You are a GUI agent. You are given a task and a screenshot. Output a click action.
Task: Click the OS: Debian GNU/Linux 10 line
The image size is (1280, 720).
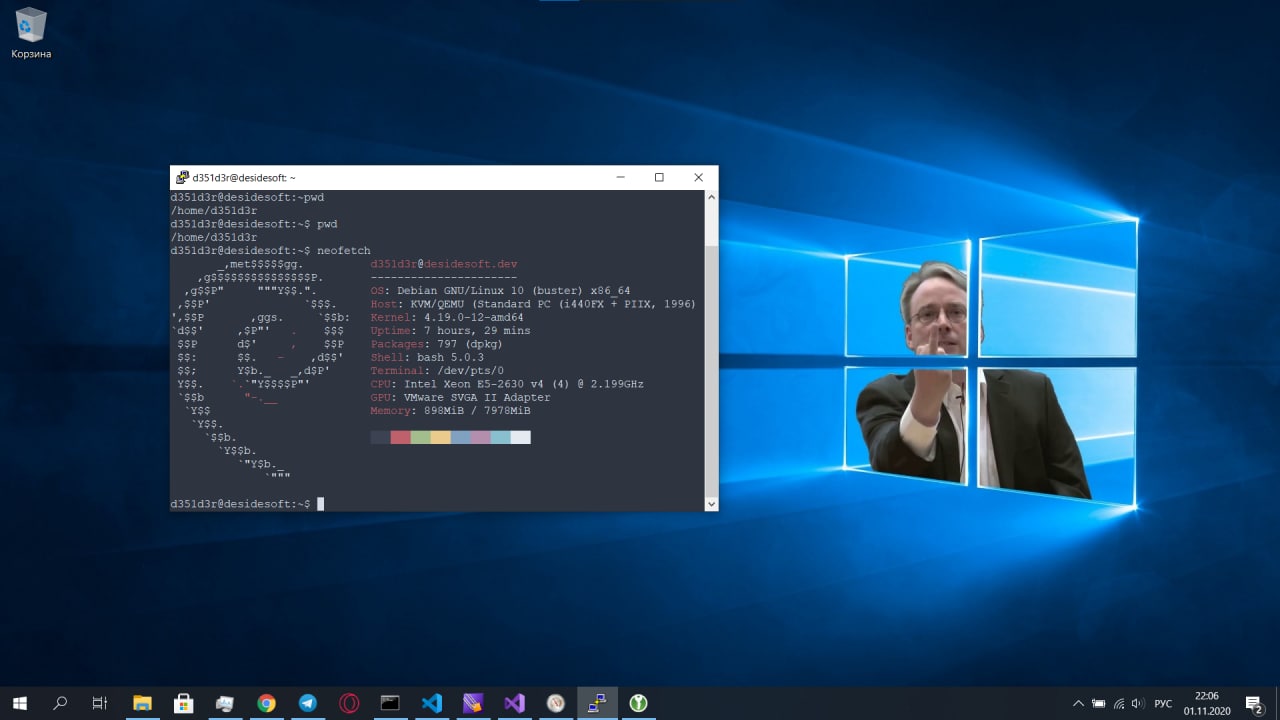coord(500,291)
